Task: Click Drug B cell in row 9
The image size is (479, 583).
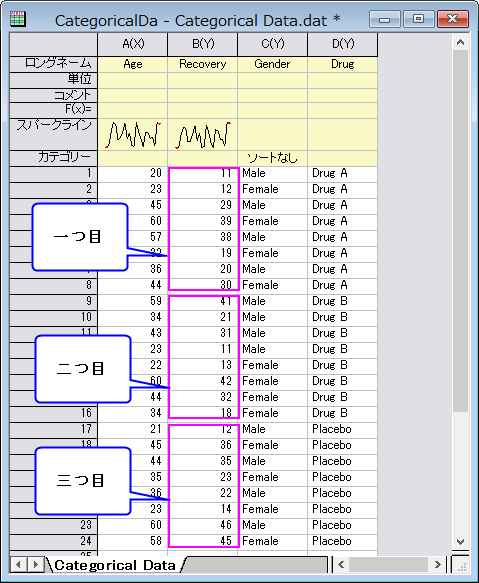Action: click(x=343, y=302)
